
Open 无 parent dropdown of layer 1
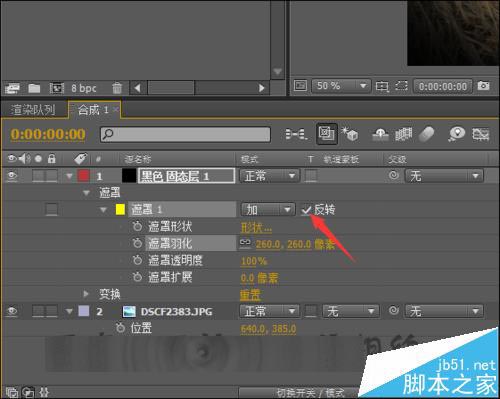[x=444, y=176]
